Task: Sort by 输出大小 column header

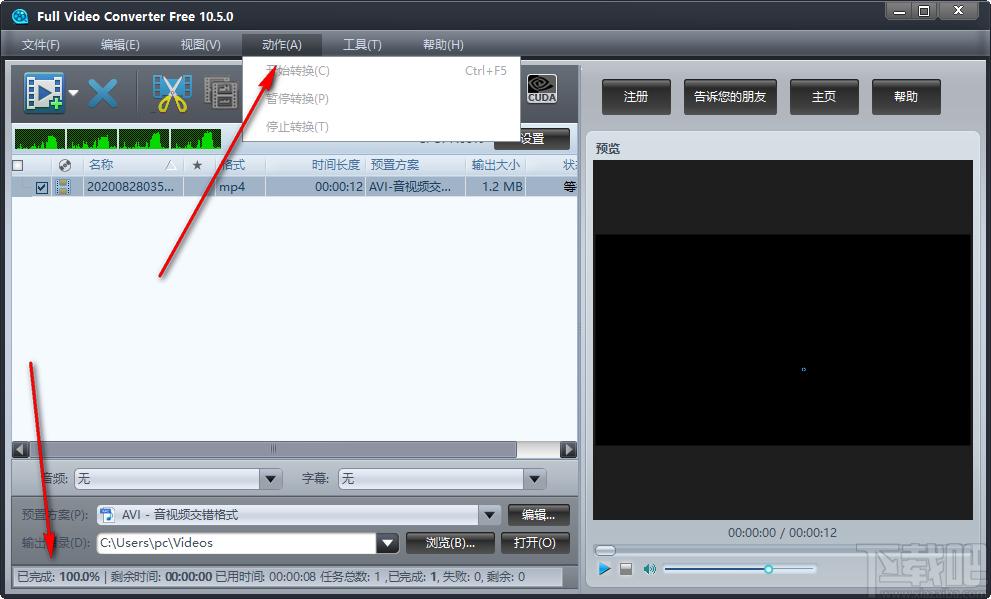Action: (x=496, y=165)
